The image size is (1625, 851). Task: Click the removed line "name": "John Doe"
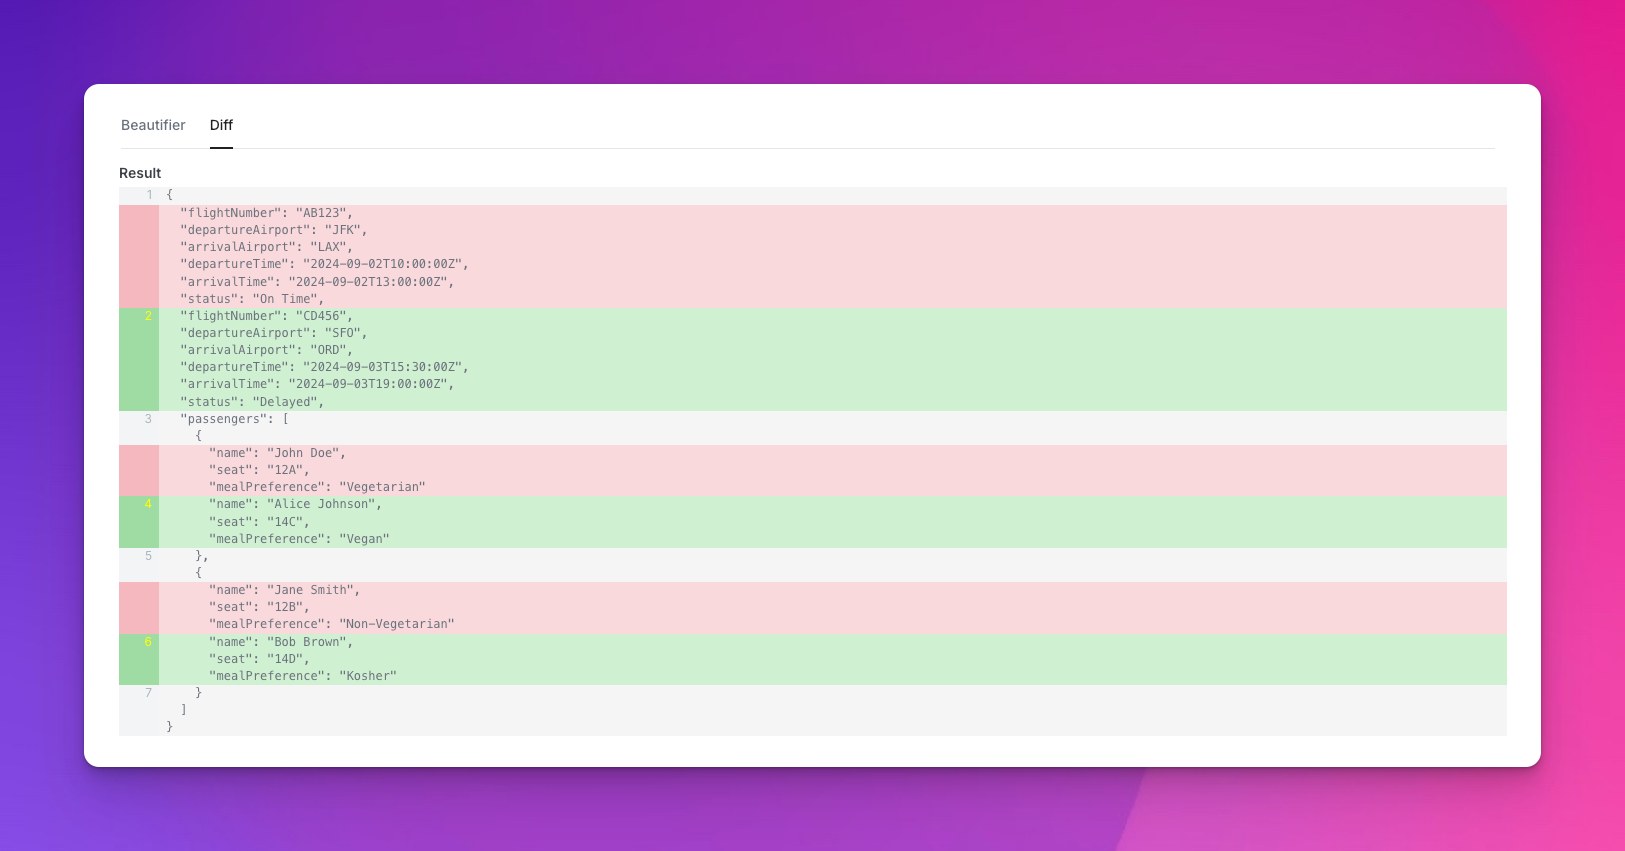[x=277, y=453]
